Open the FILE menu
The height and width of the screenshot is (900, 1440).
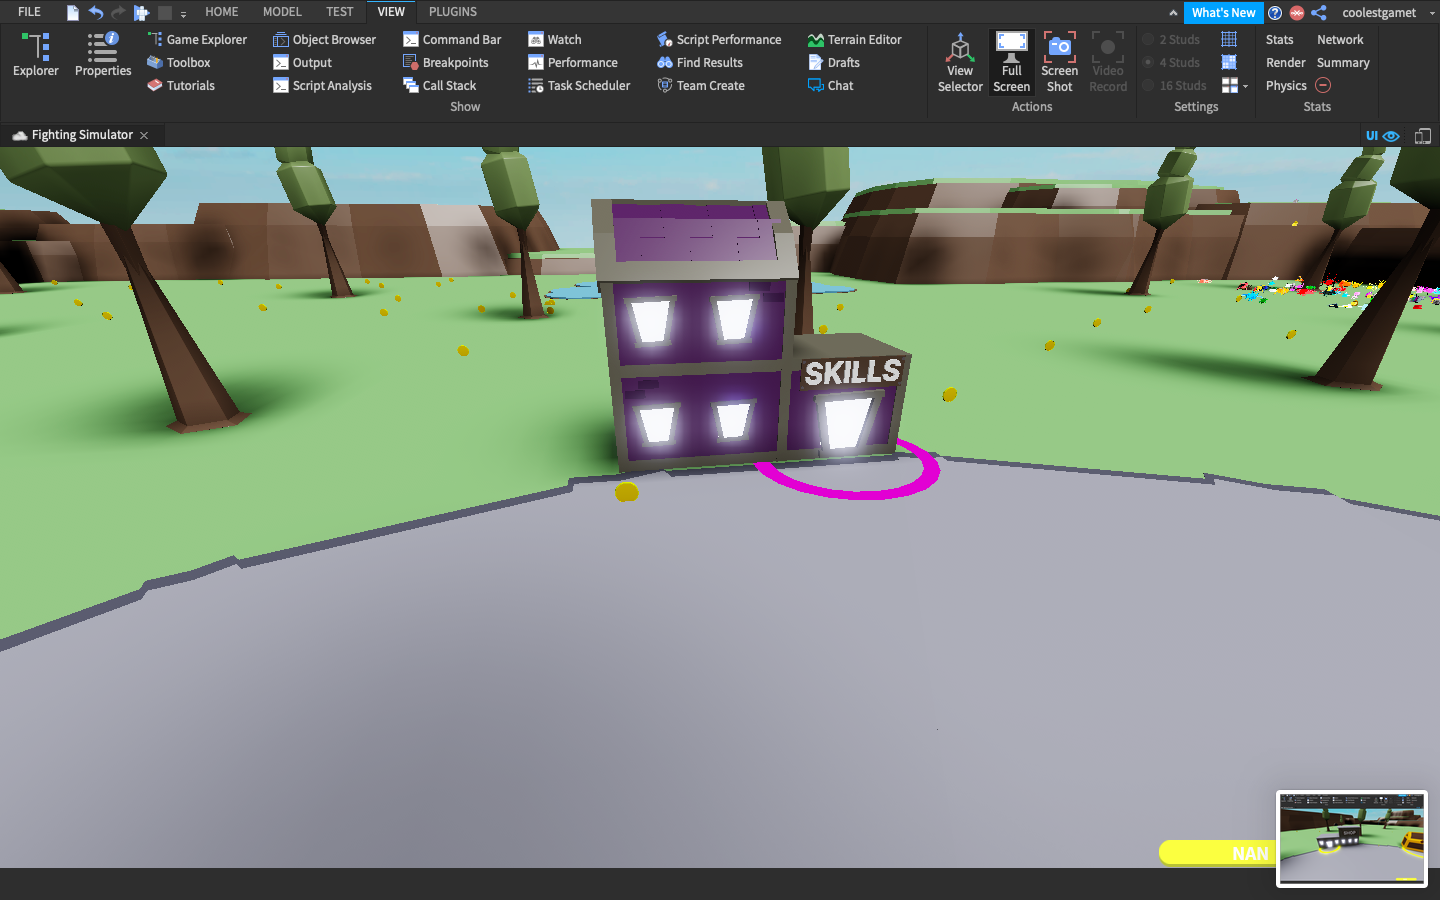(x=29, y=12)
